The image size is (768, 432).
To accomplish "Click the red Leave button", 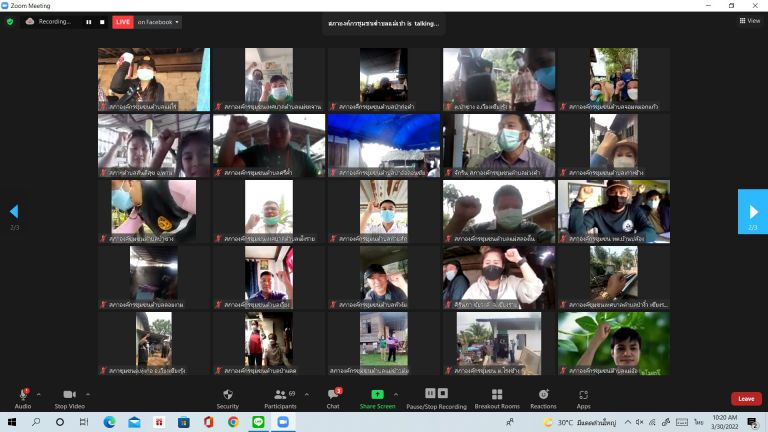I will [746, 399].
